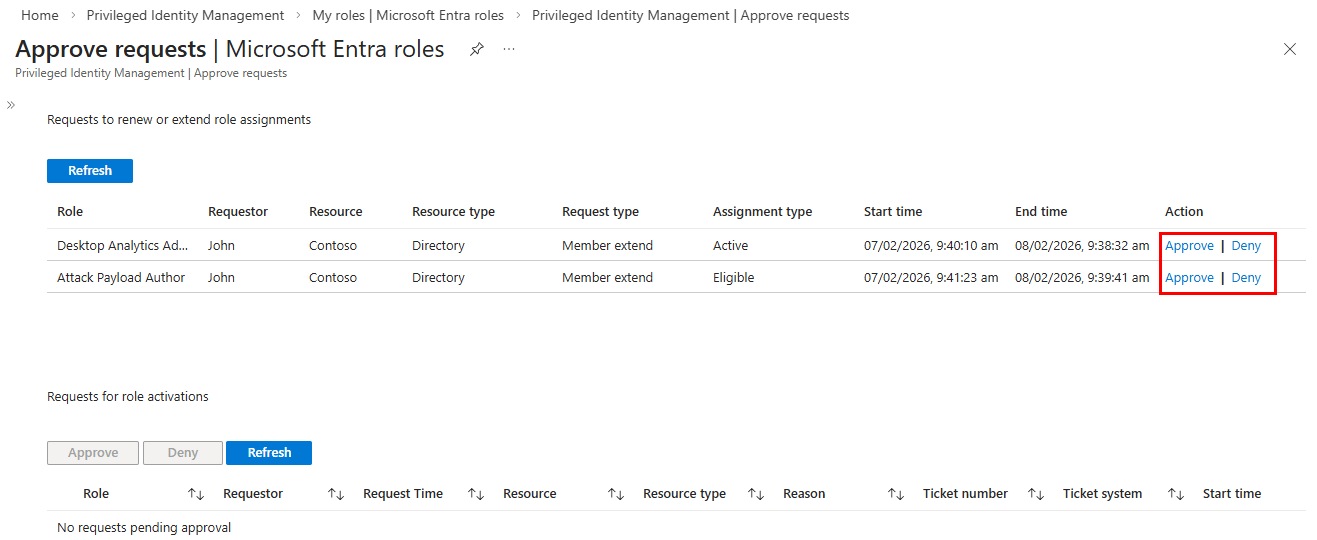Click the Active assignment type cell
The height and width of the screenshot is (540, 1317).
(x=730, y=246)
